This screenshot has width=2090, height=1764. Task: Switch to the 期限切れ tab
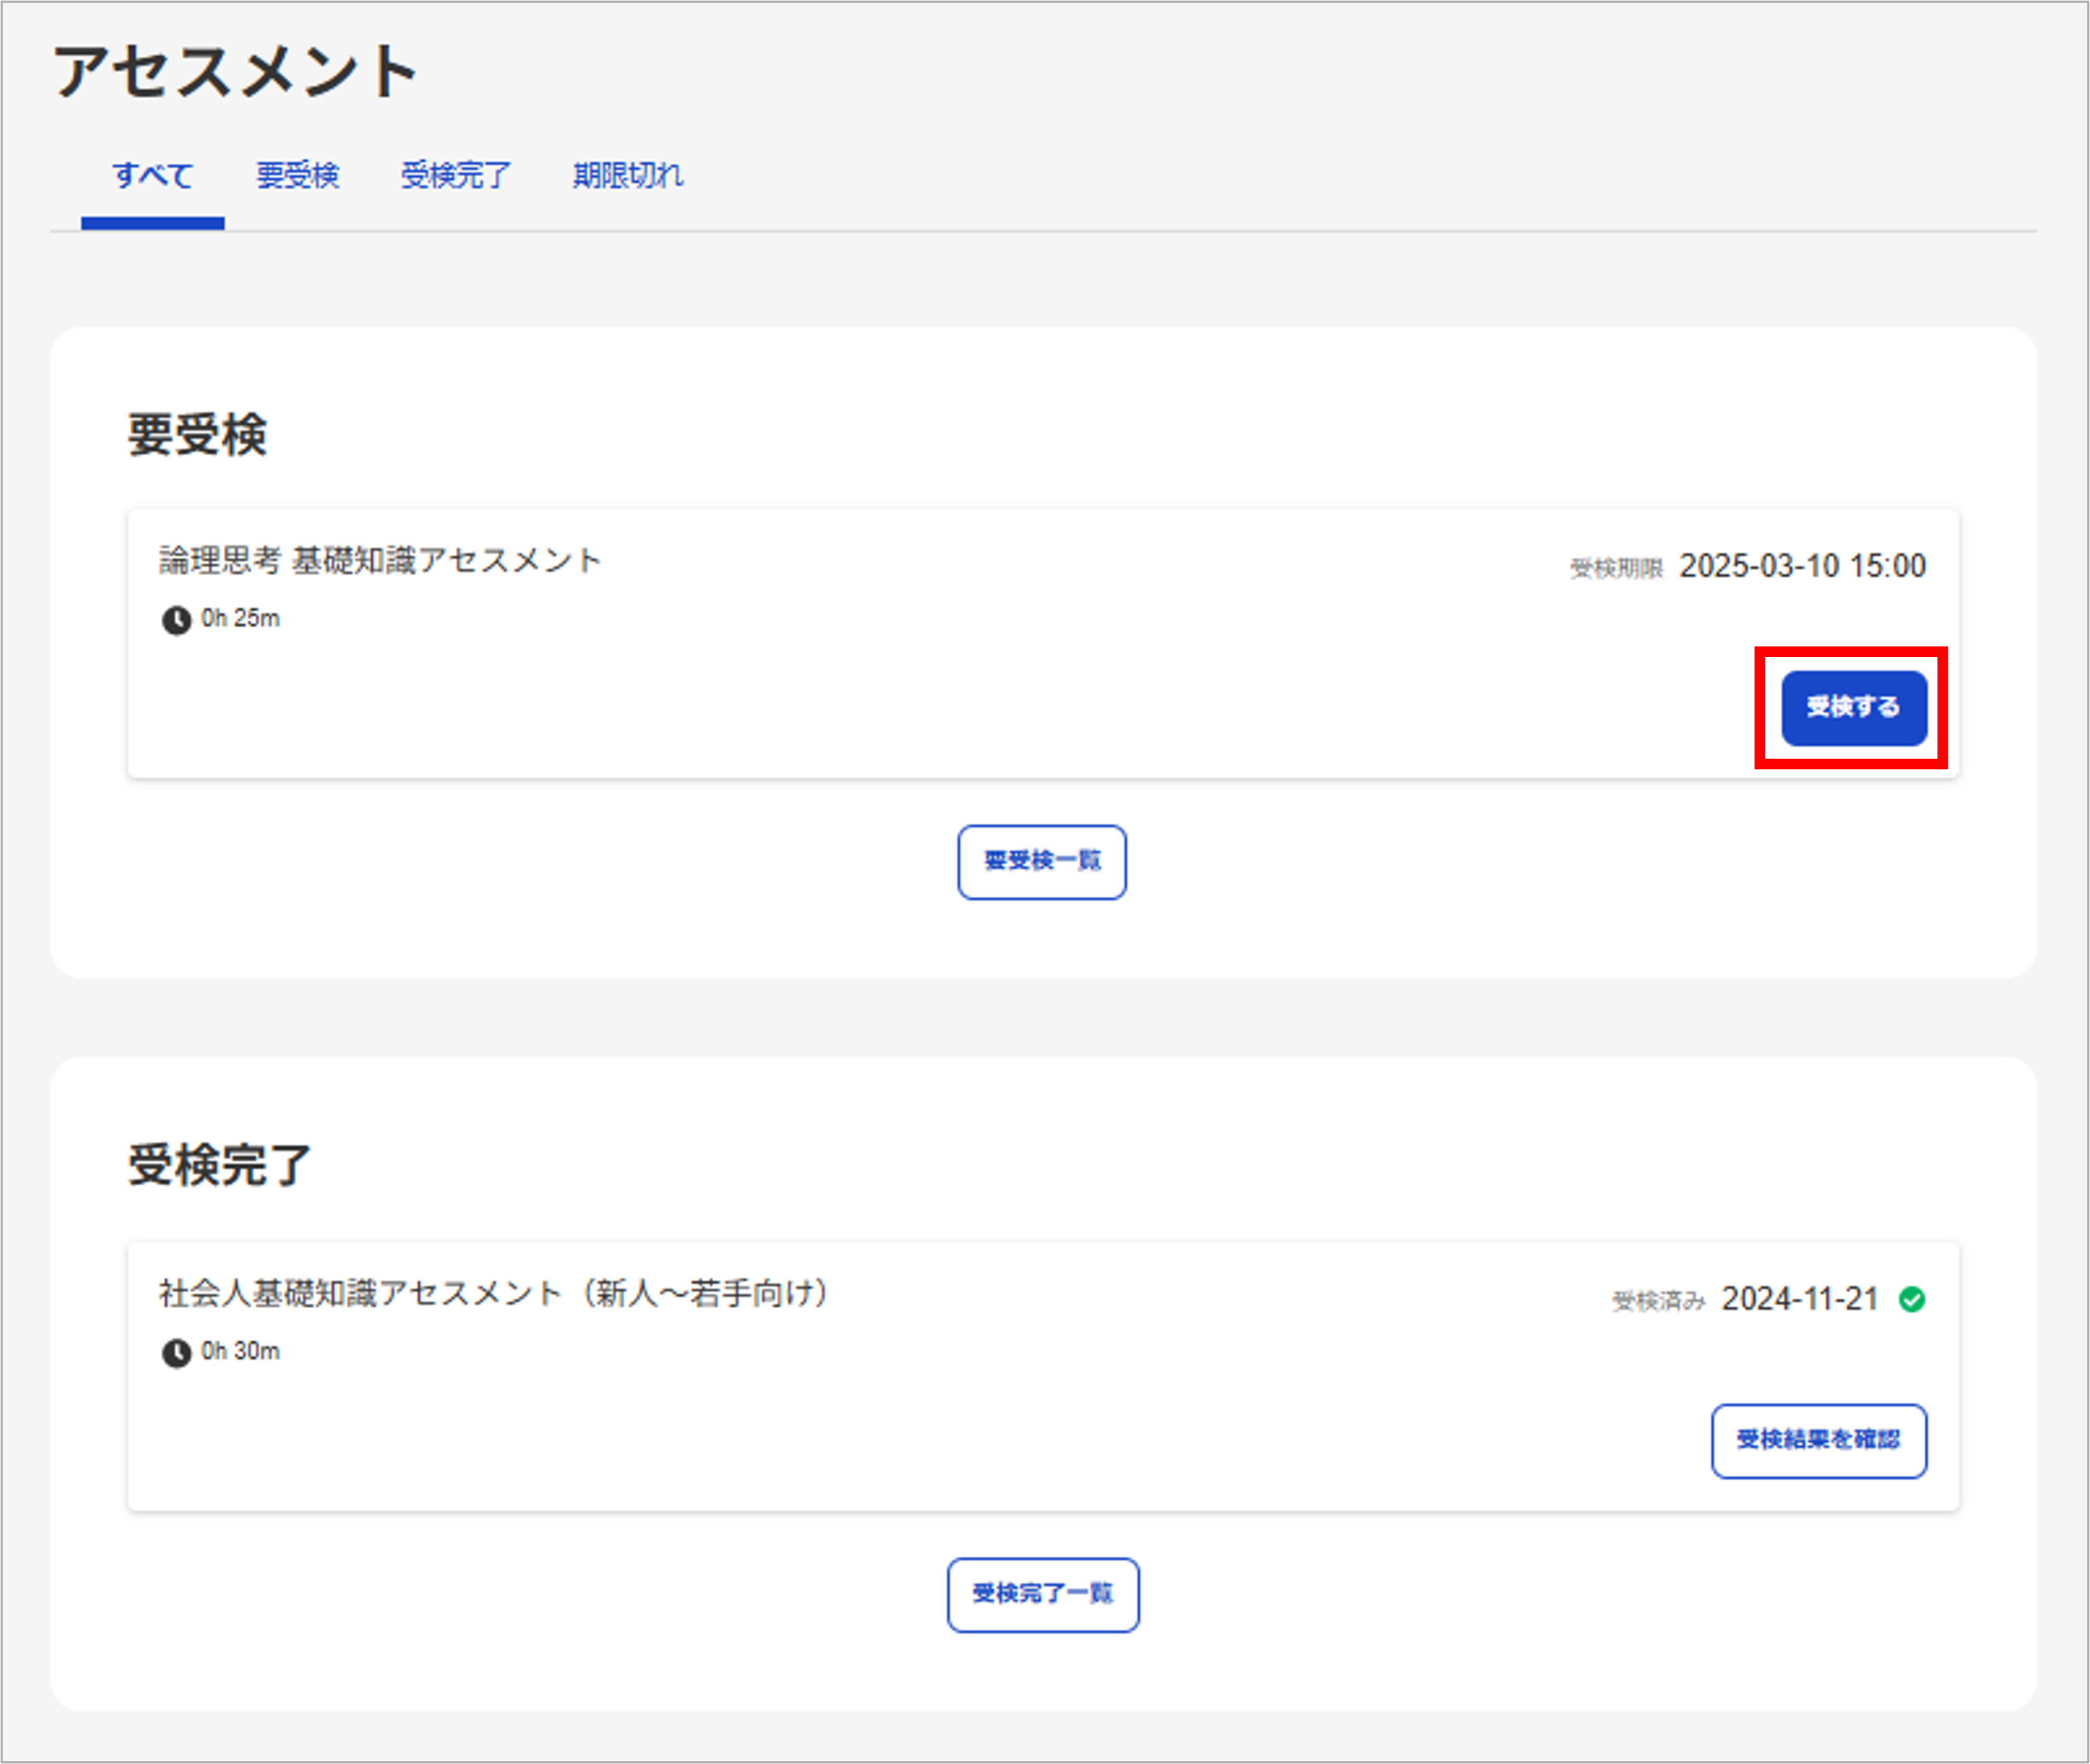(x=627, y=176)
